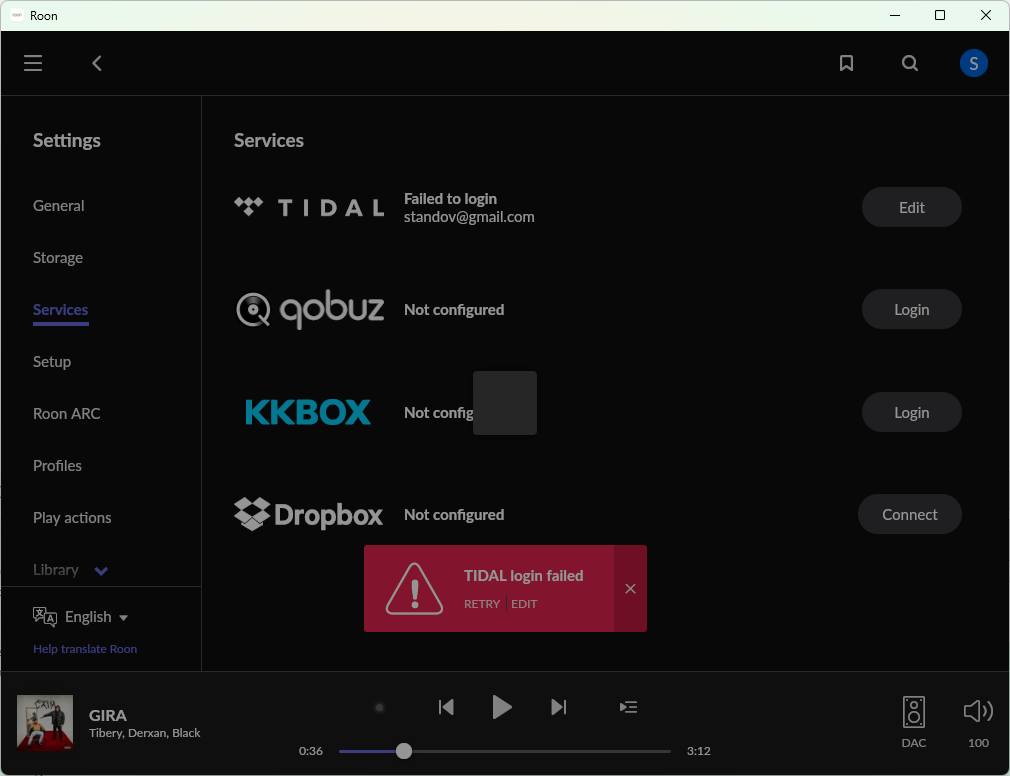Image resolution: width=1010 pixels, height=776 pixels.
Task: Click Login next to Qobuz
Action: click(x=911, y=309)
